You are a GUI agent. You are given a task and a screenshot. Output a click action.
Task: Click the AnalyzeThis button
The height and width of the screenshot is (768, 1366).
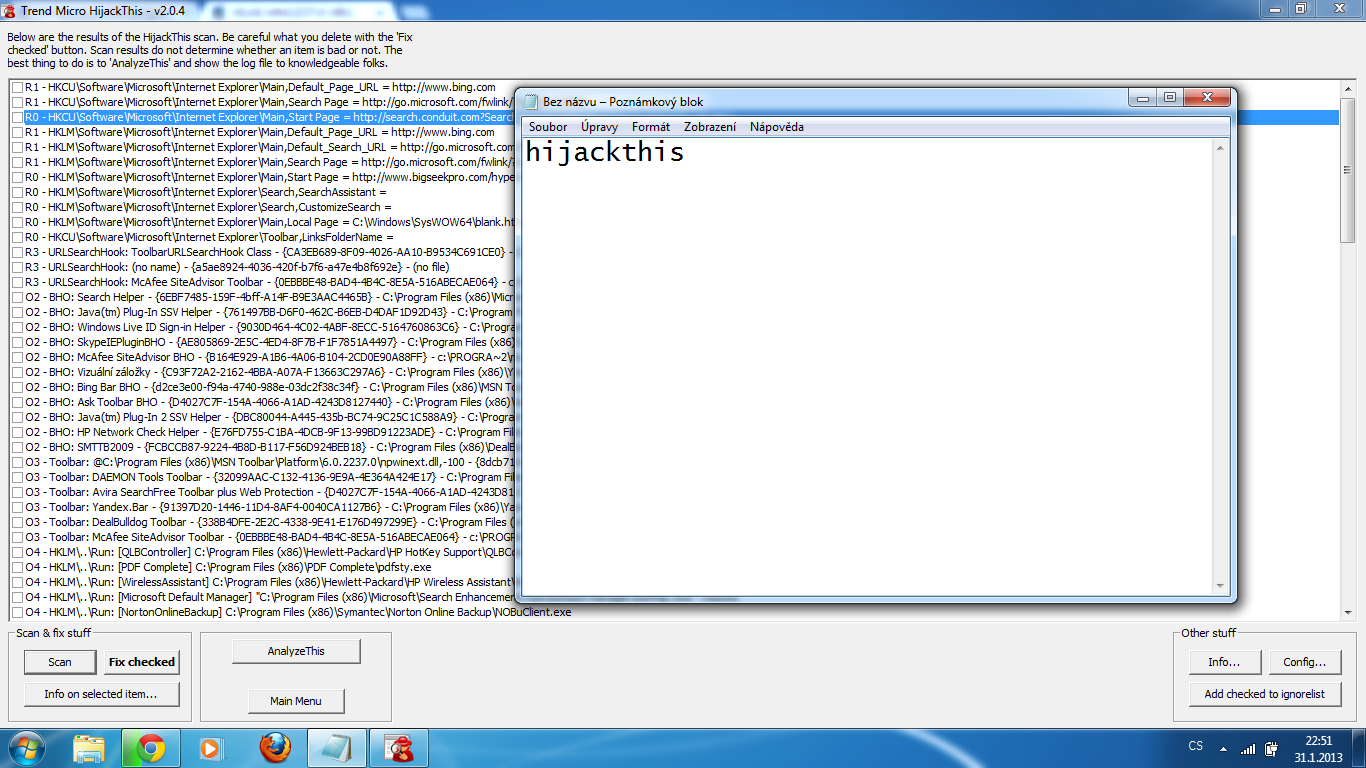click(296, 651)
